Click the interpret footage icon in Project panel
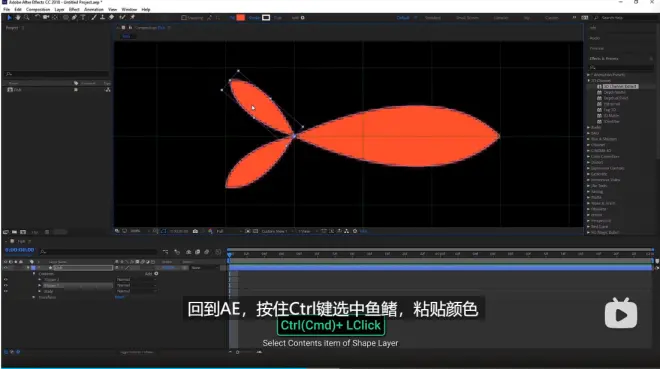The width and height of the screenshot is (660, 369). [5, 232]
